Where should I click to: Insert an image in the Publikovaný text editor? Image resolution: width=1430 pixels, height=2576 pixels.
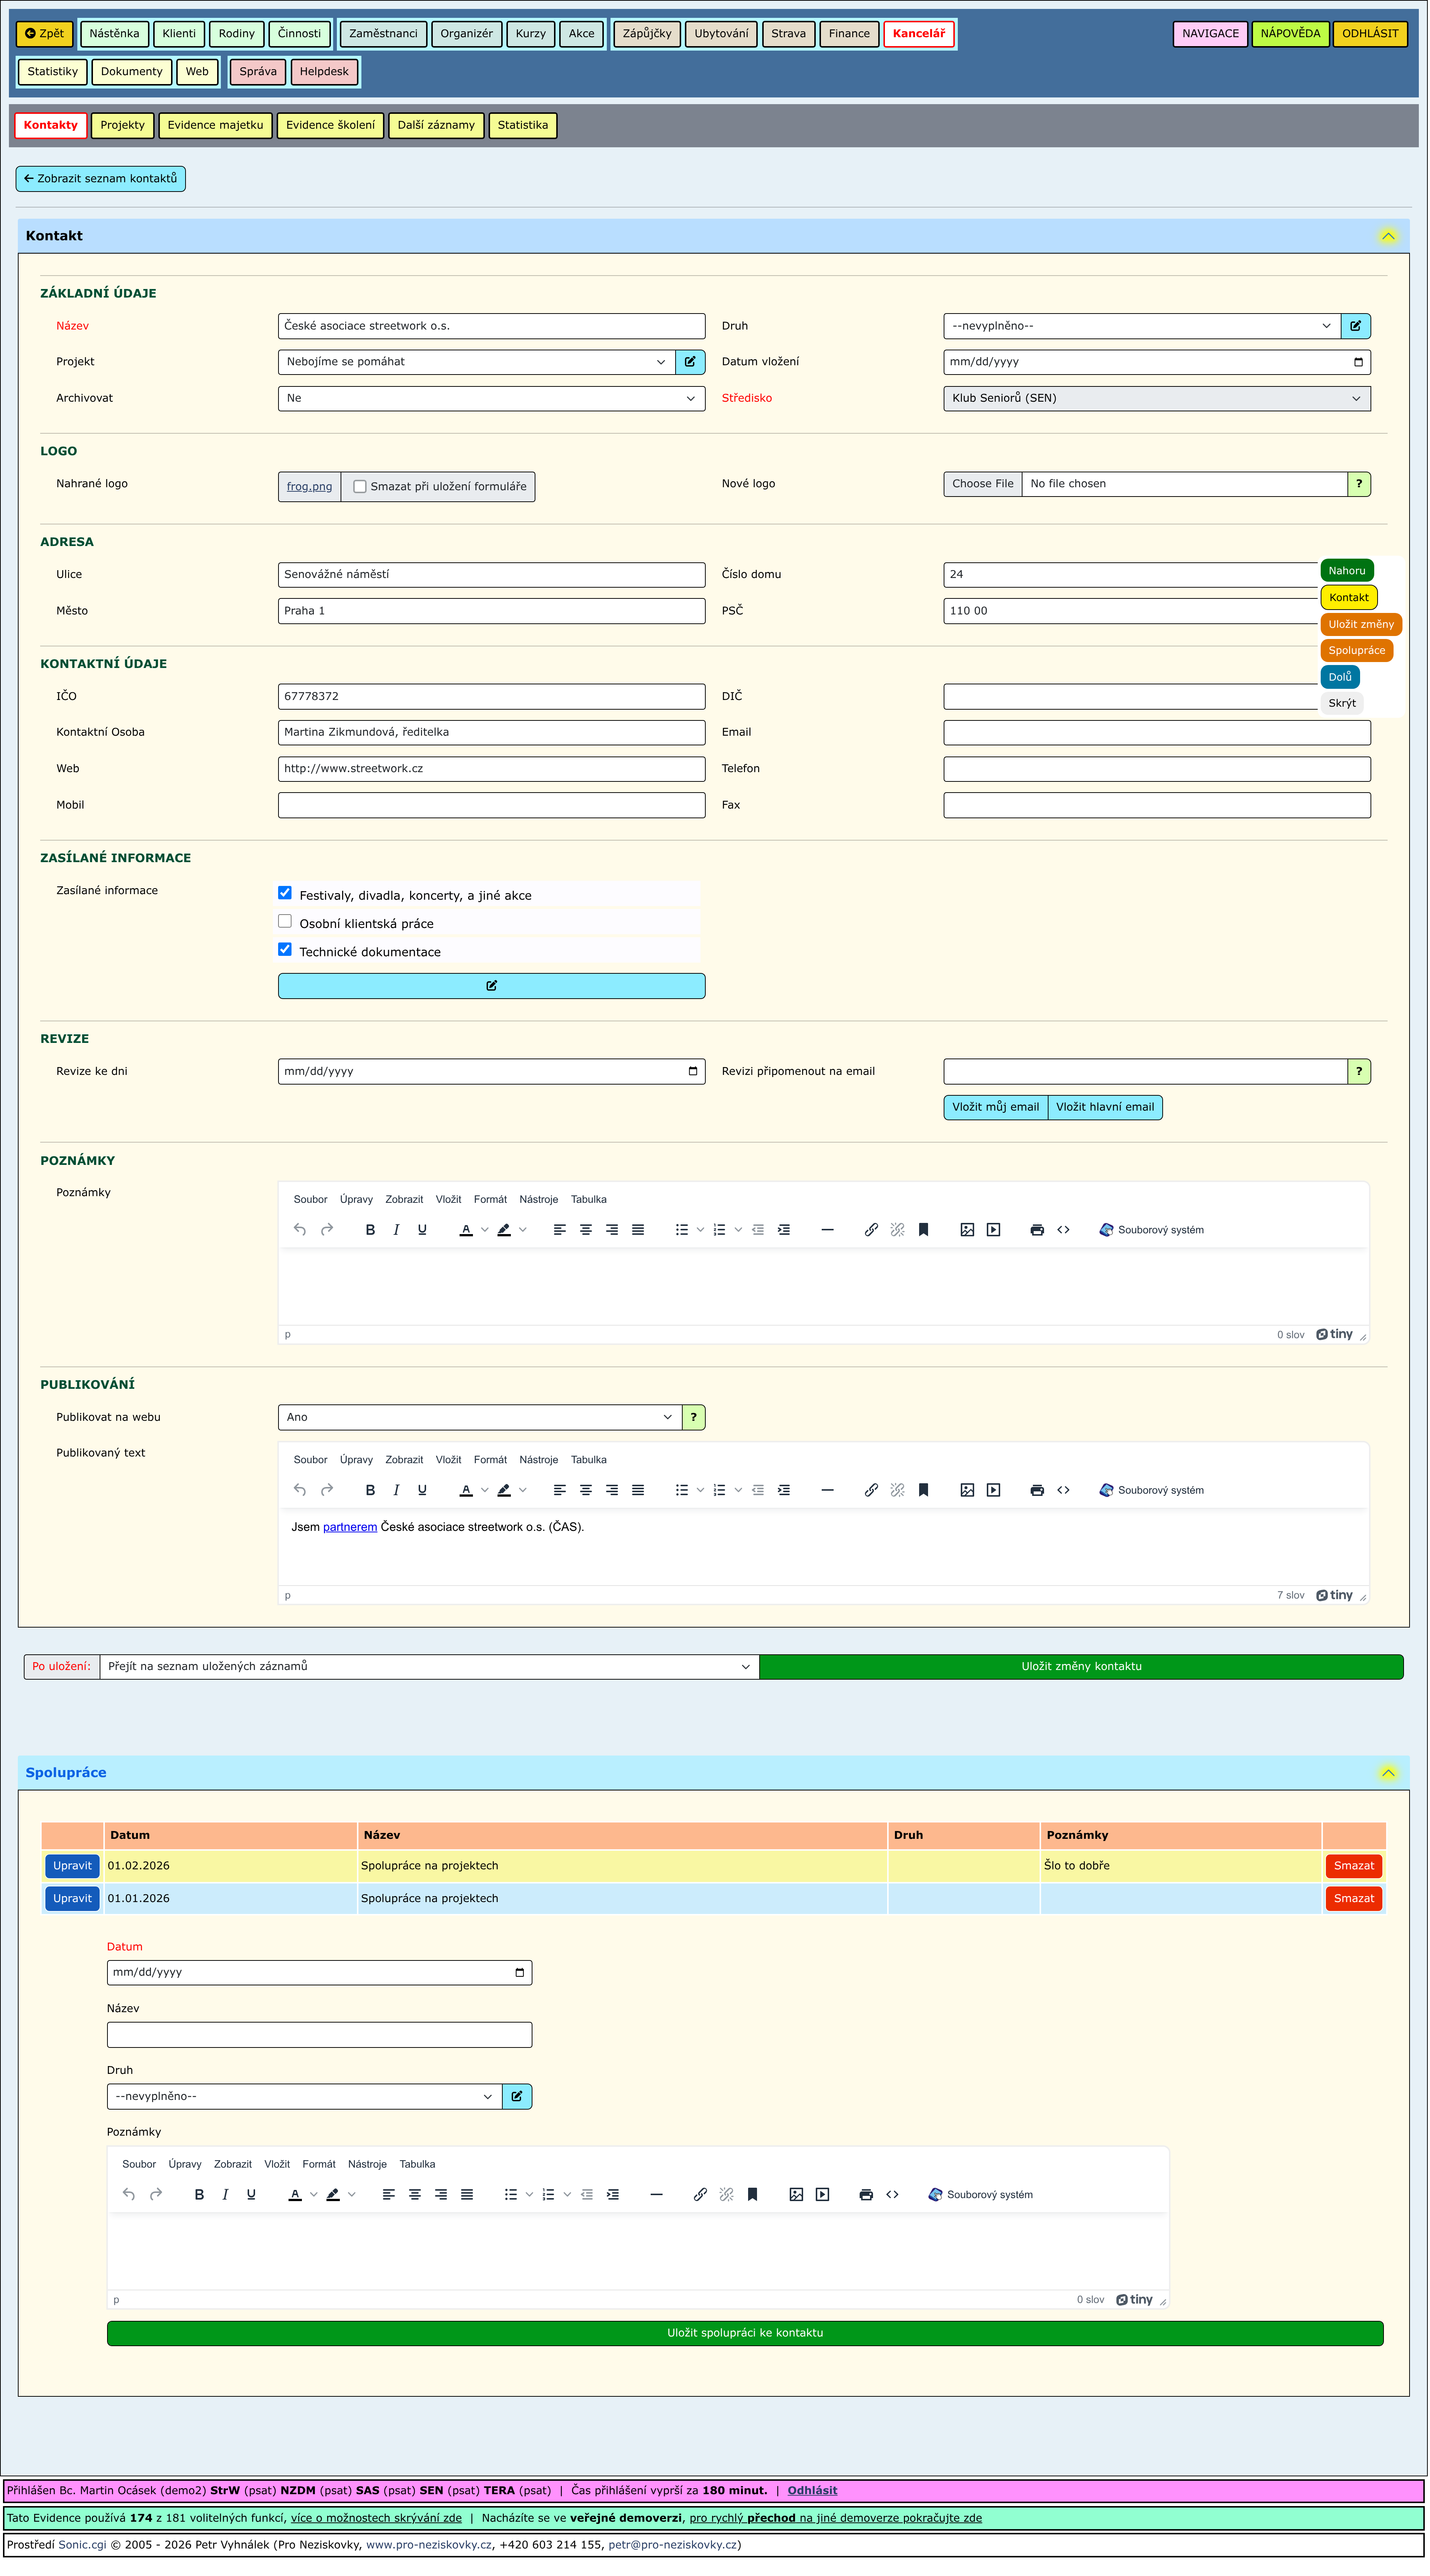967,1490
